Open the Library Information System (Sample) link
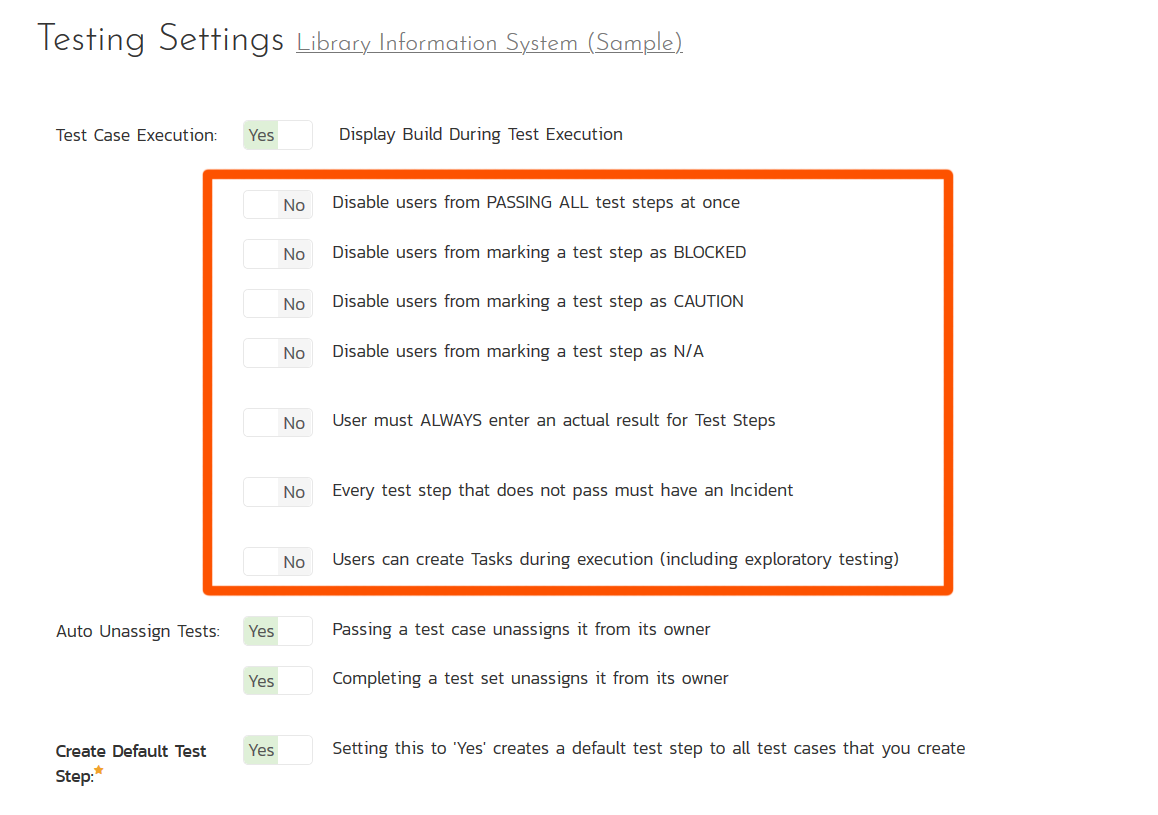Viewport: 1158px width, 815px height. tap(489, 44)
